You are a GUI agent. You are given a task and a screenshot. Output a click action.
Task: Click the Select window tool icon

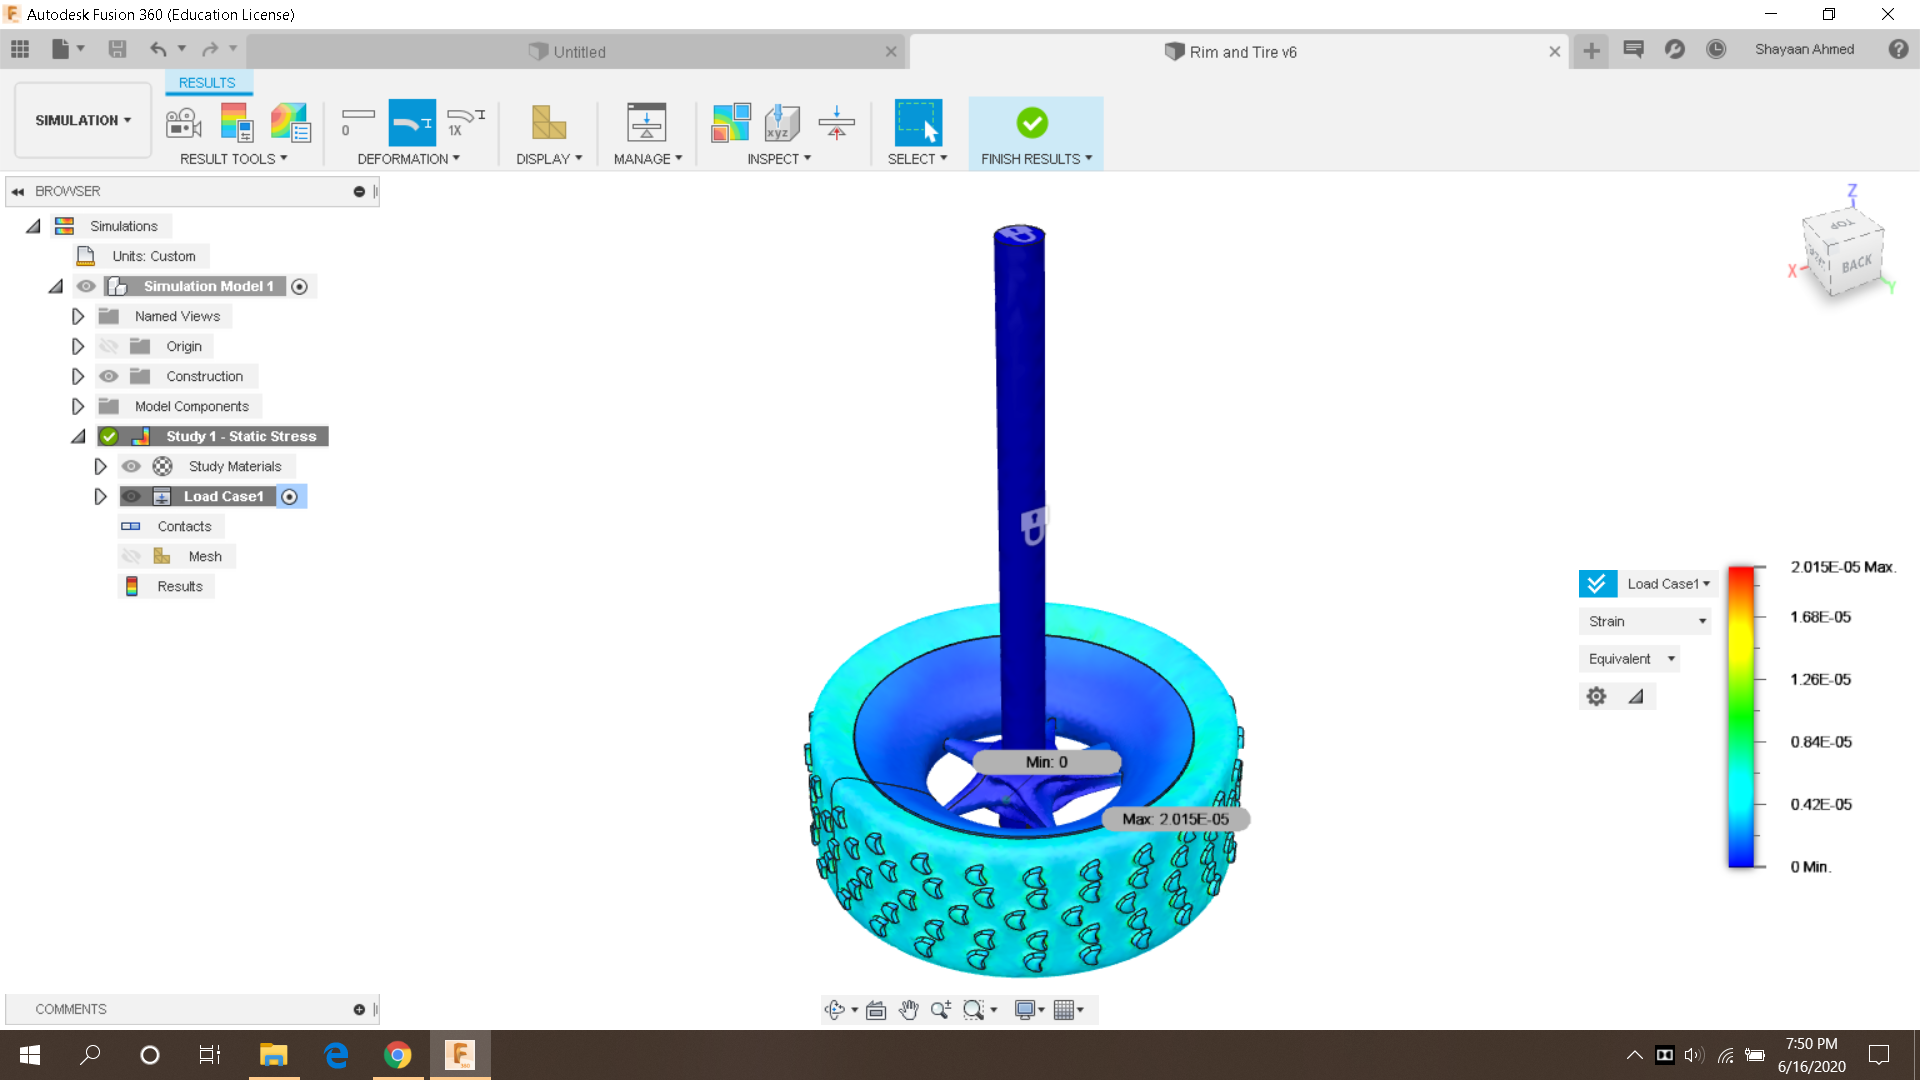(x=917, y=123)
